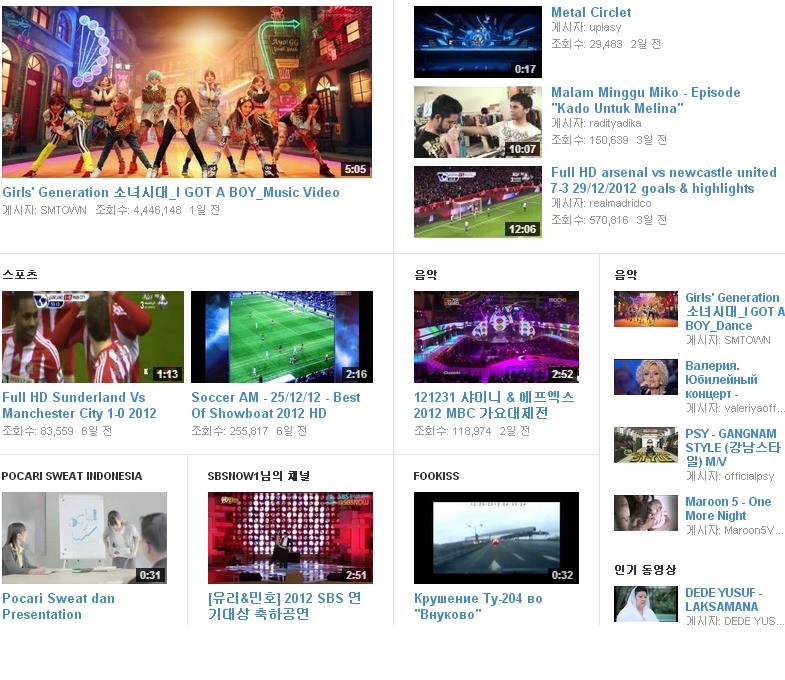Screen dimensions: 785x680
Task: Select the Sunderland vs Manchester City thumbnail
Action: pyautogui.click(x=92, y=337)
